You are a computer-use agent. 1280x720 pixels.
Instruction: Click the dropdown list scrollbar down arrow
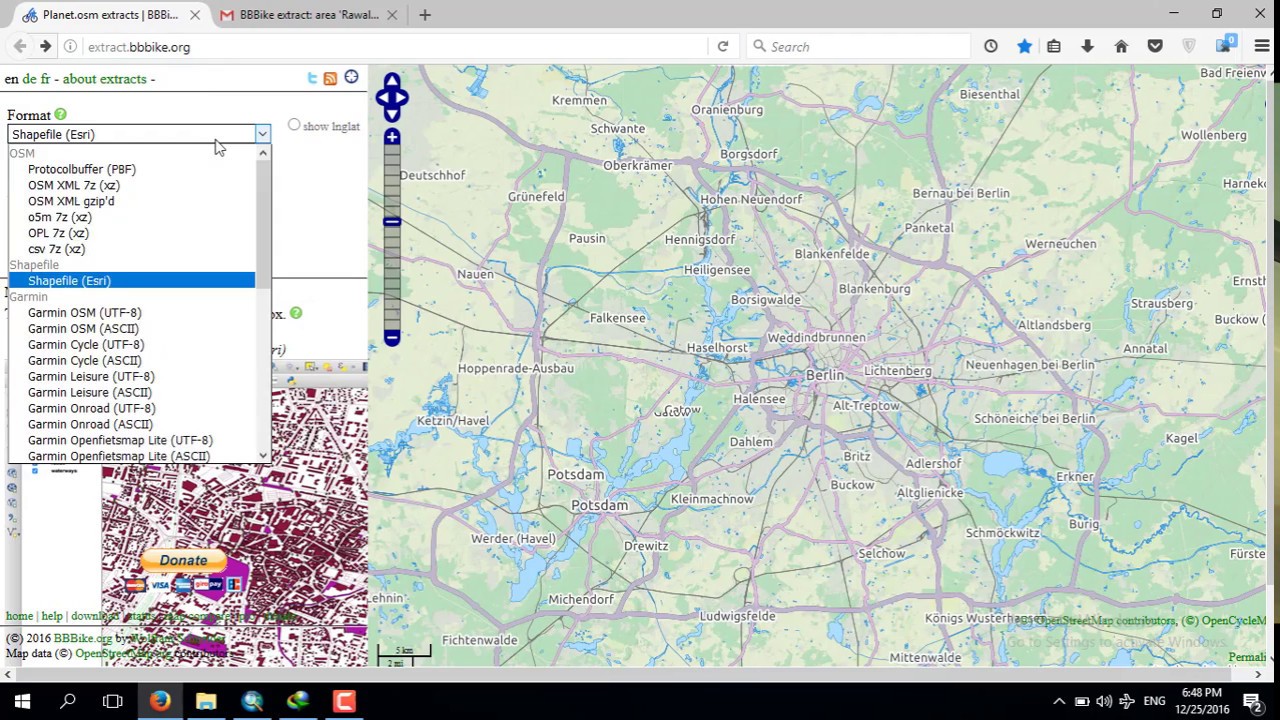point(263,455)
